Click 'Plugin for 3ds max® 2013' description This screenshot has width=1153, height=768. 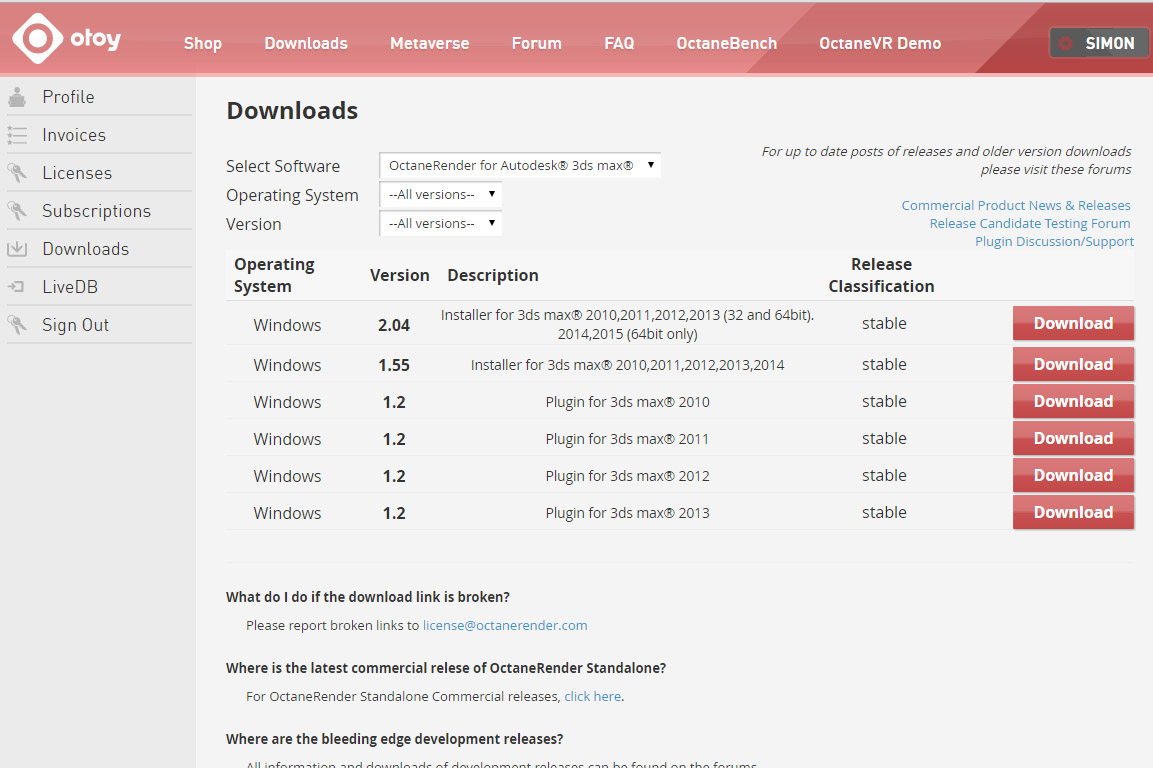(627, 513)
